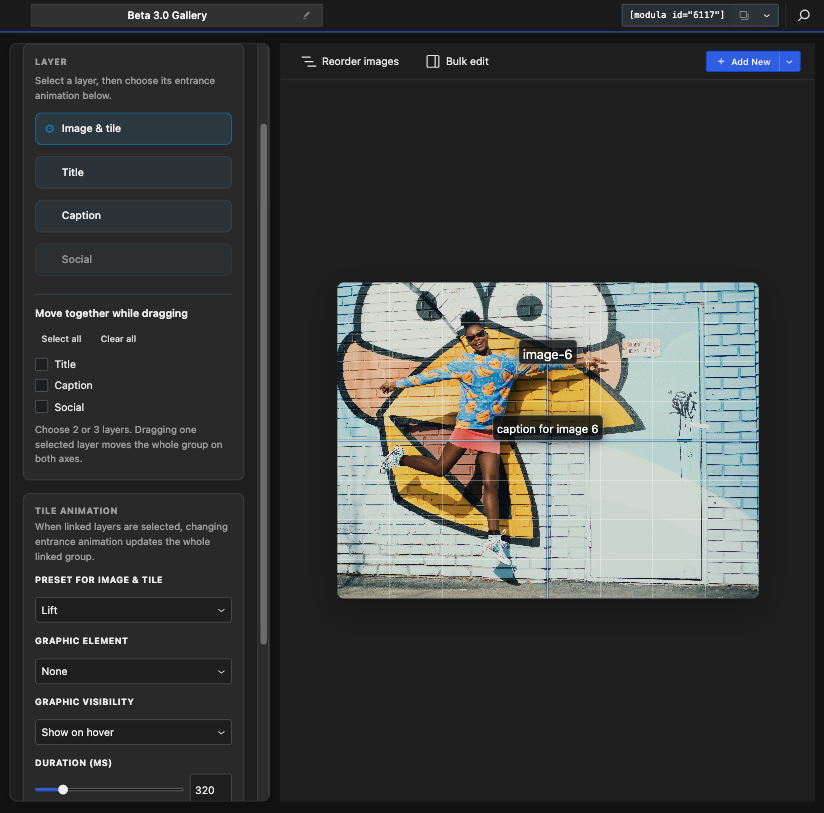Check the Social move-together checkbox
The image size is (824, 813).
(x=42, y=407)
